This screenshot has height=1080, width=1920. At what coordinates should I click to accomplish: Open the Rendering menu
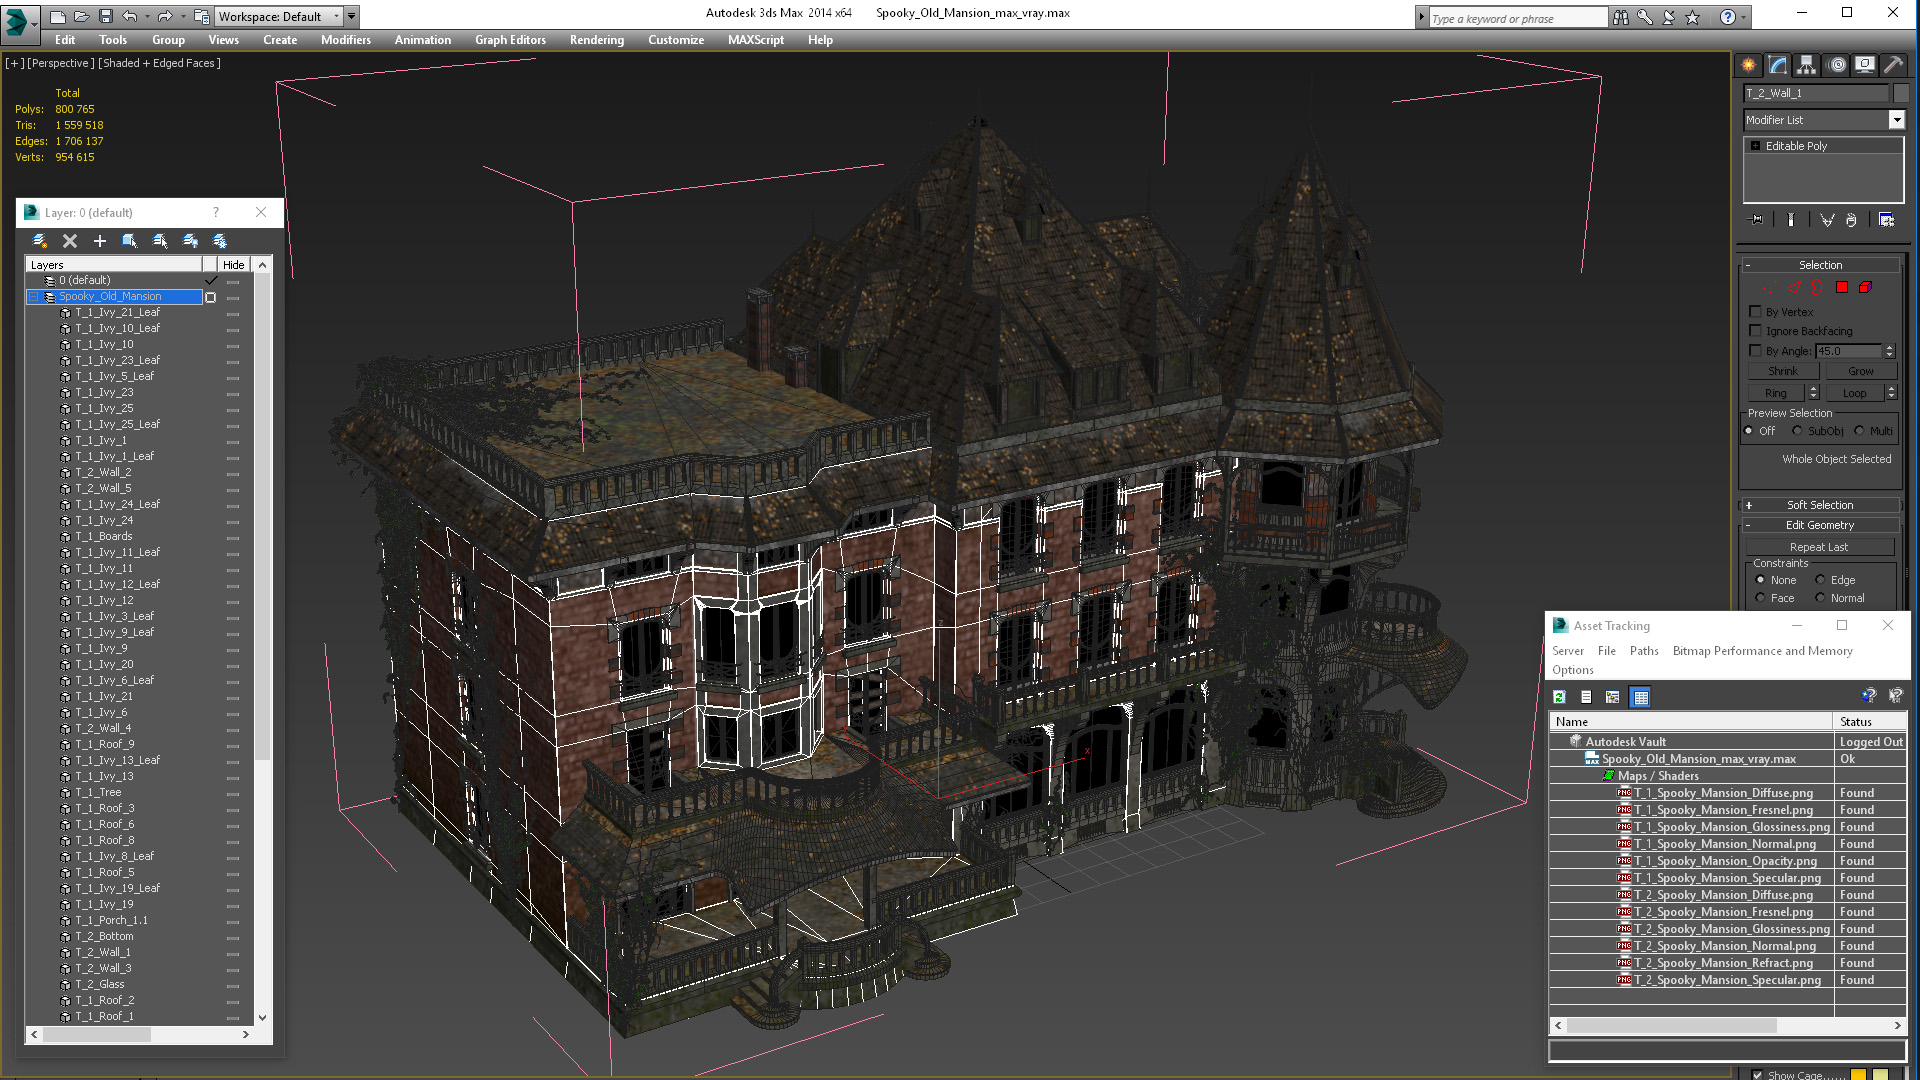click(x=596, y=40)
